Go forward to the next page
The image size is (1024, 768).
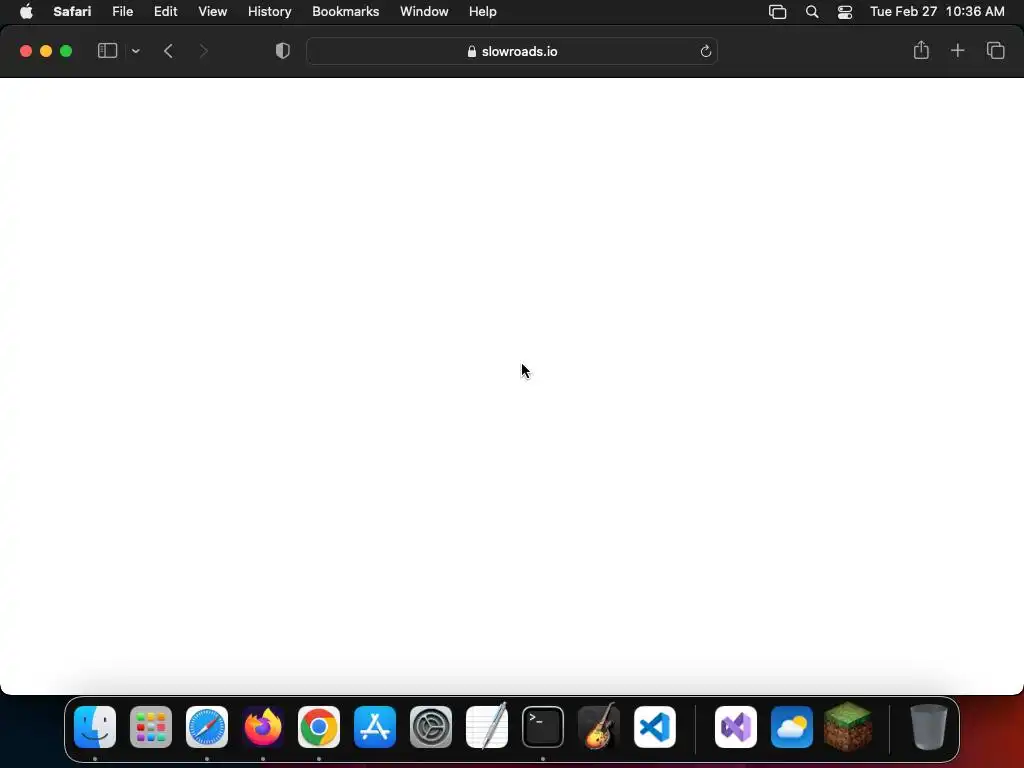click(x=204, y=51)
